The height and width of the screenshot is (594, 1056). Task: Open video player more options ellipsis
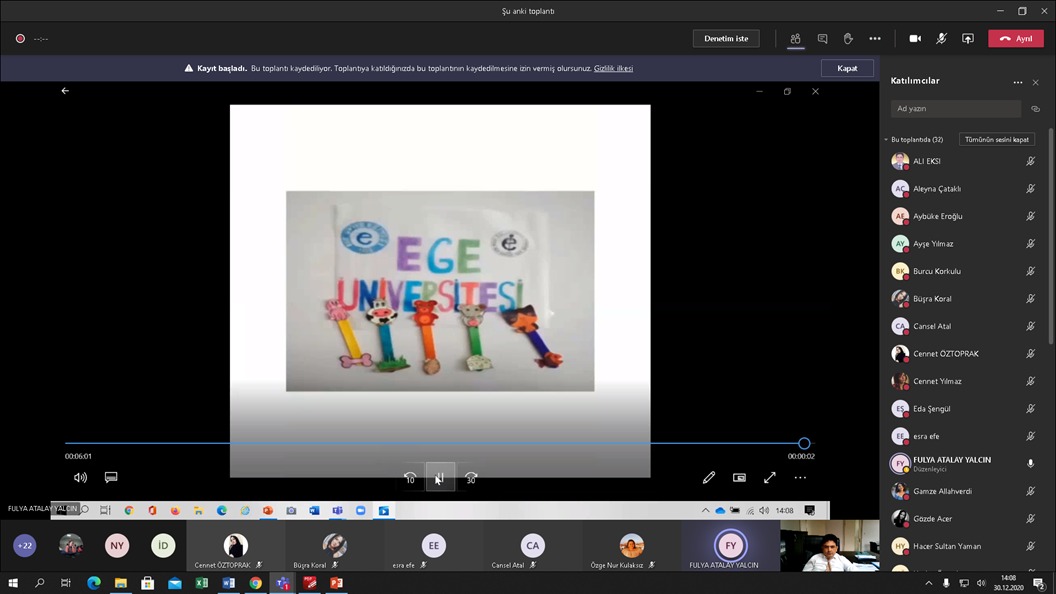pos(800,477)
